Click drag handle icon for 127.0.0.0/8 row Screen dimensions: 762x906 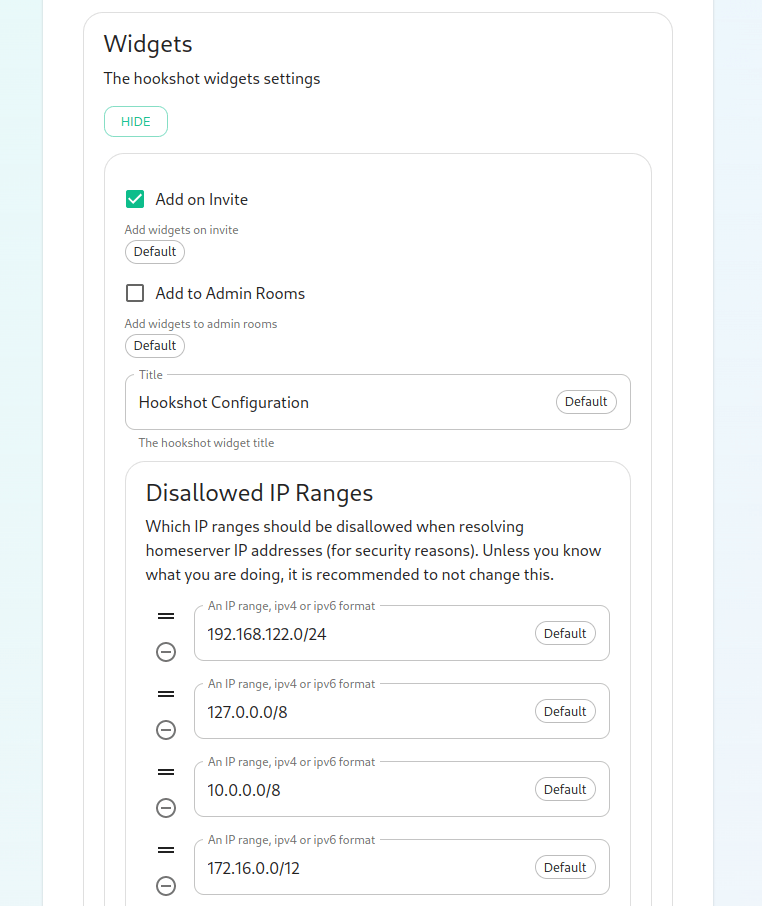[x=166, y=694]
